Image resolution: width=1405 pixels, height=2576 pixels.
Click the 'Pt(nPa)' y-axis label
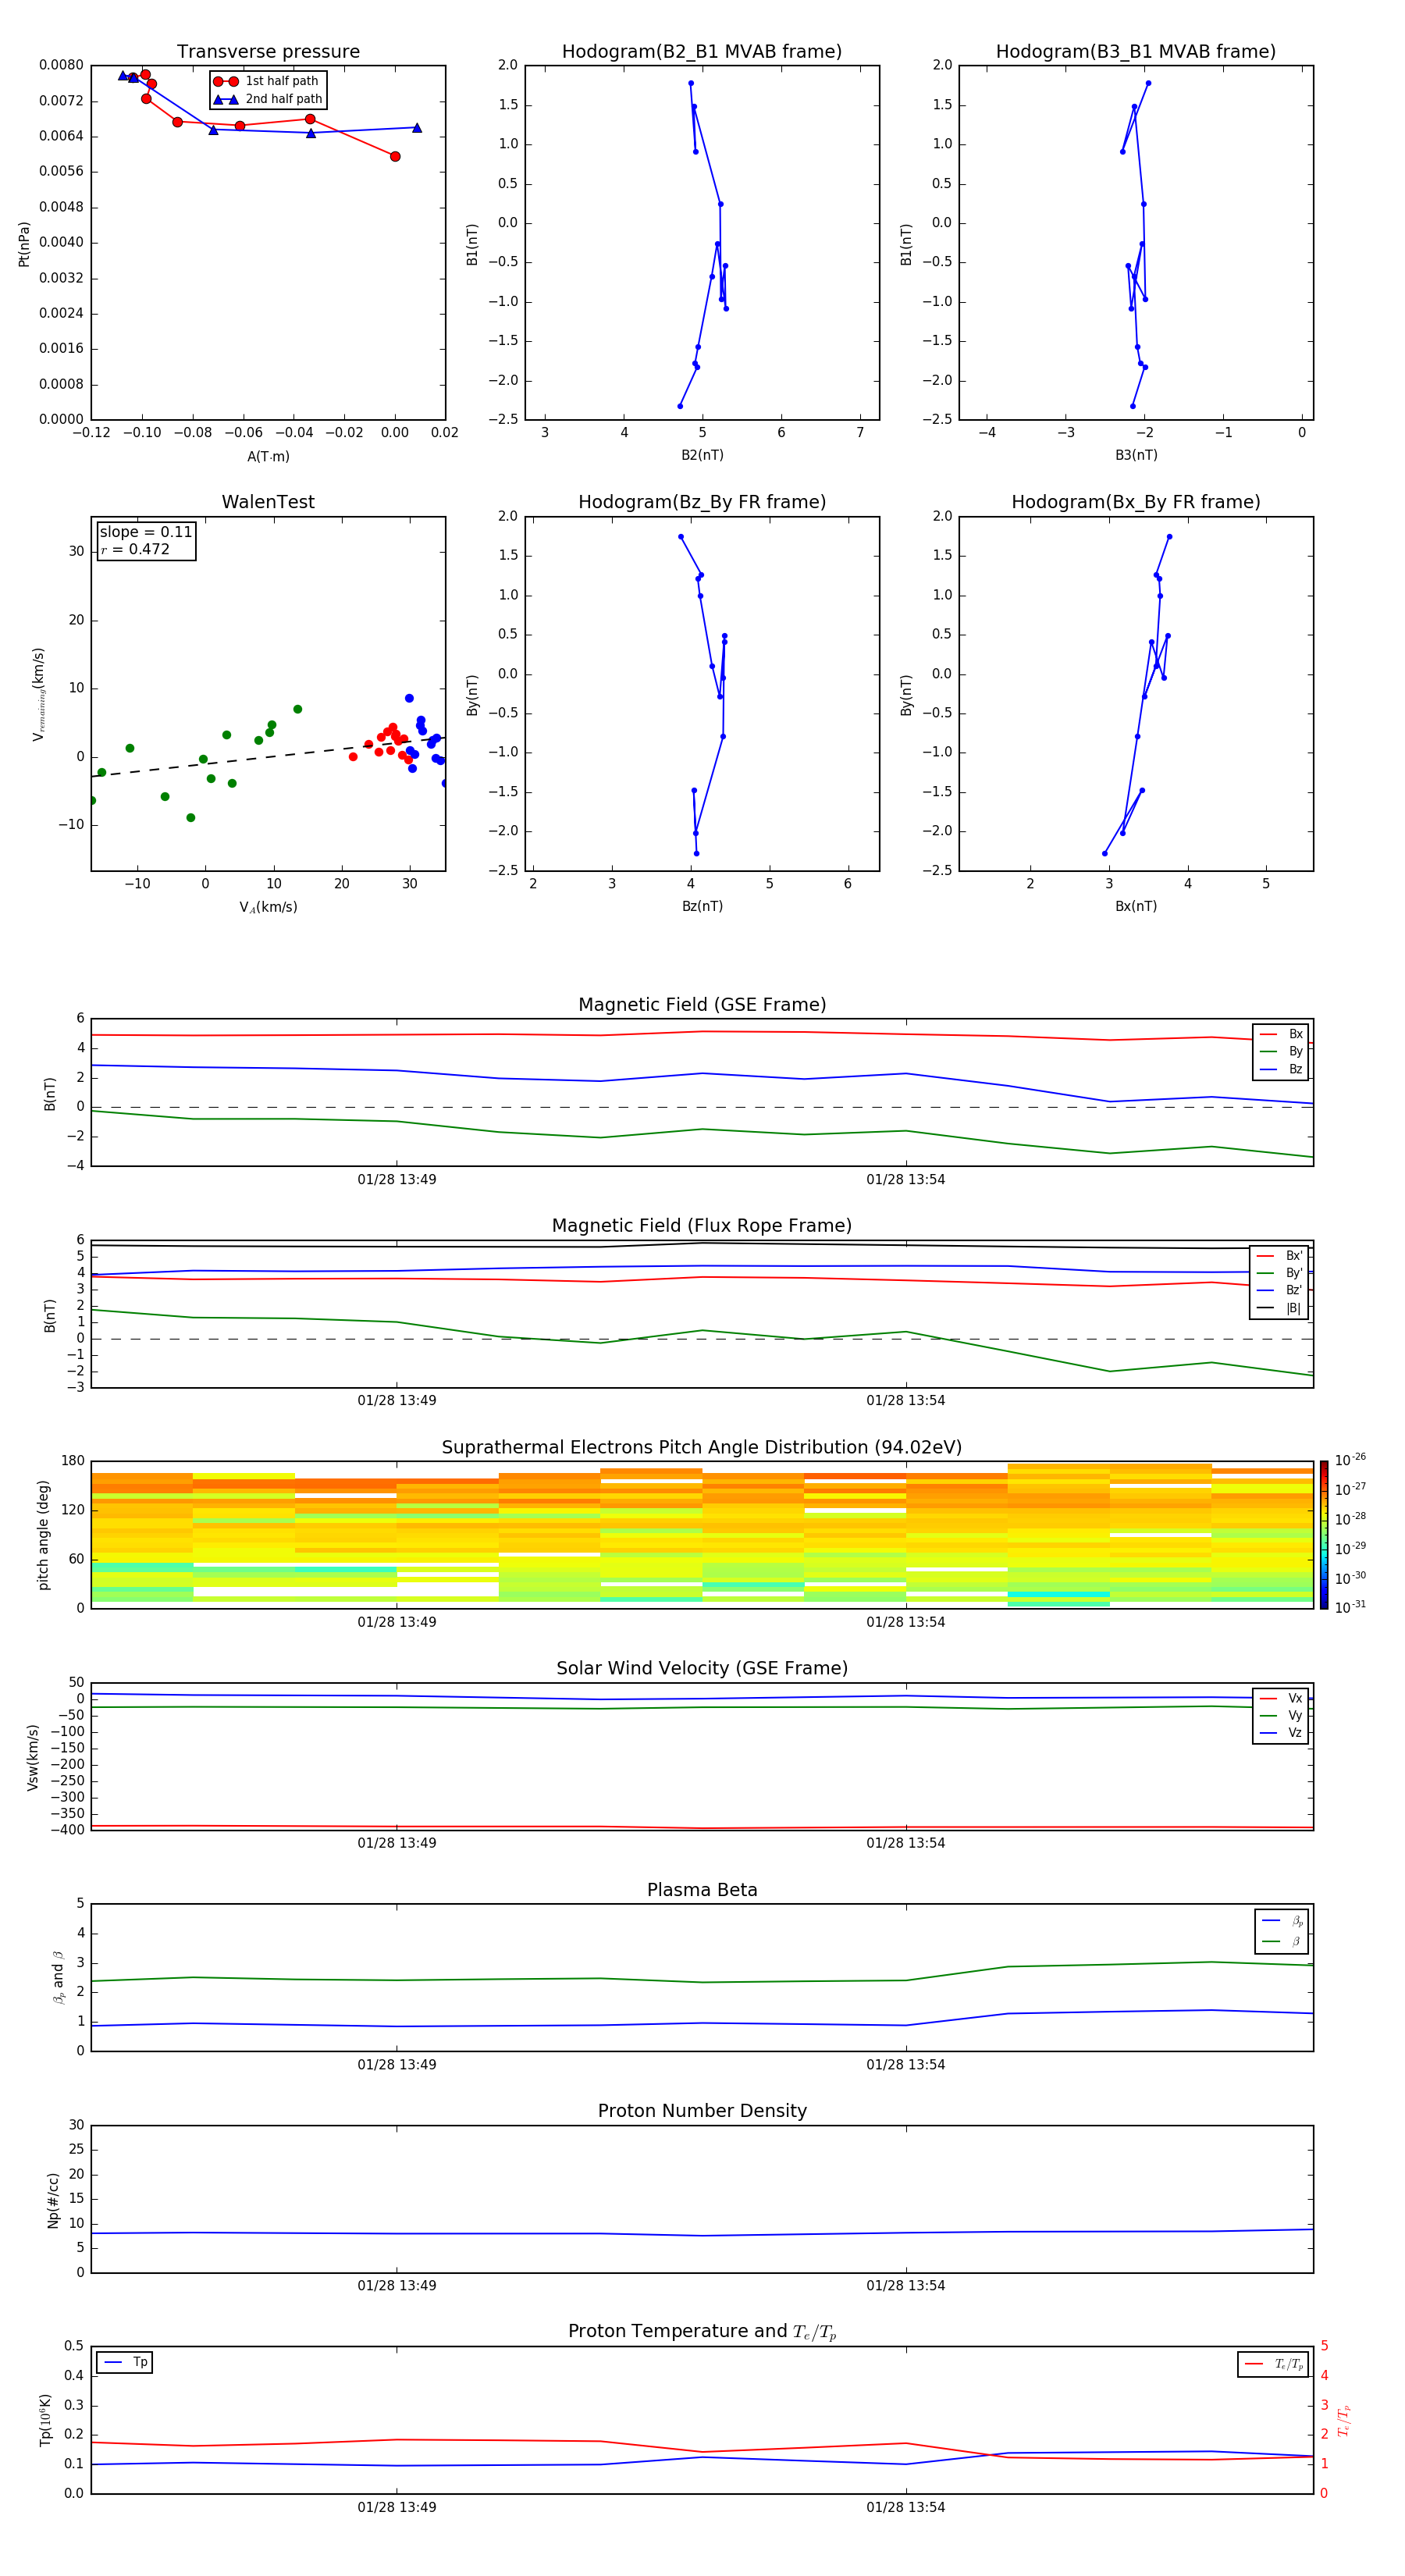click(x=24, y=243)
